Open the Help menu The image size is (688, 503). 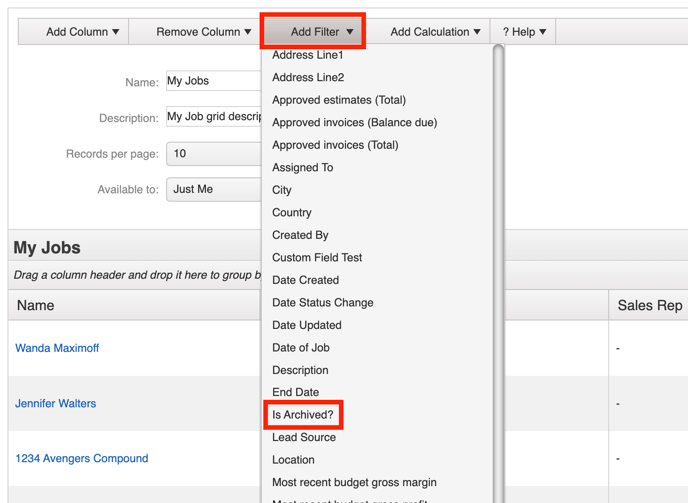coord(524,32)
